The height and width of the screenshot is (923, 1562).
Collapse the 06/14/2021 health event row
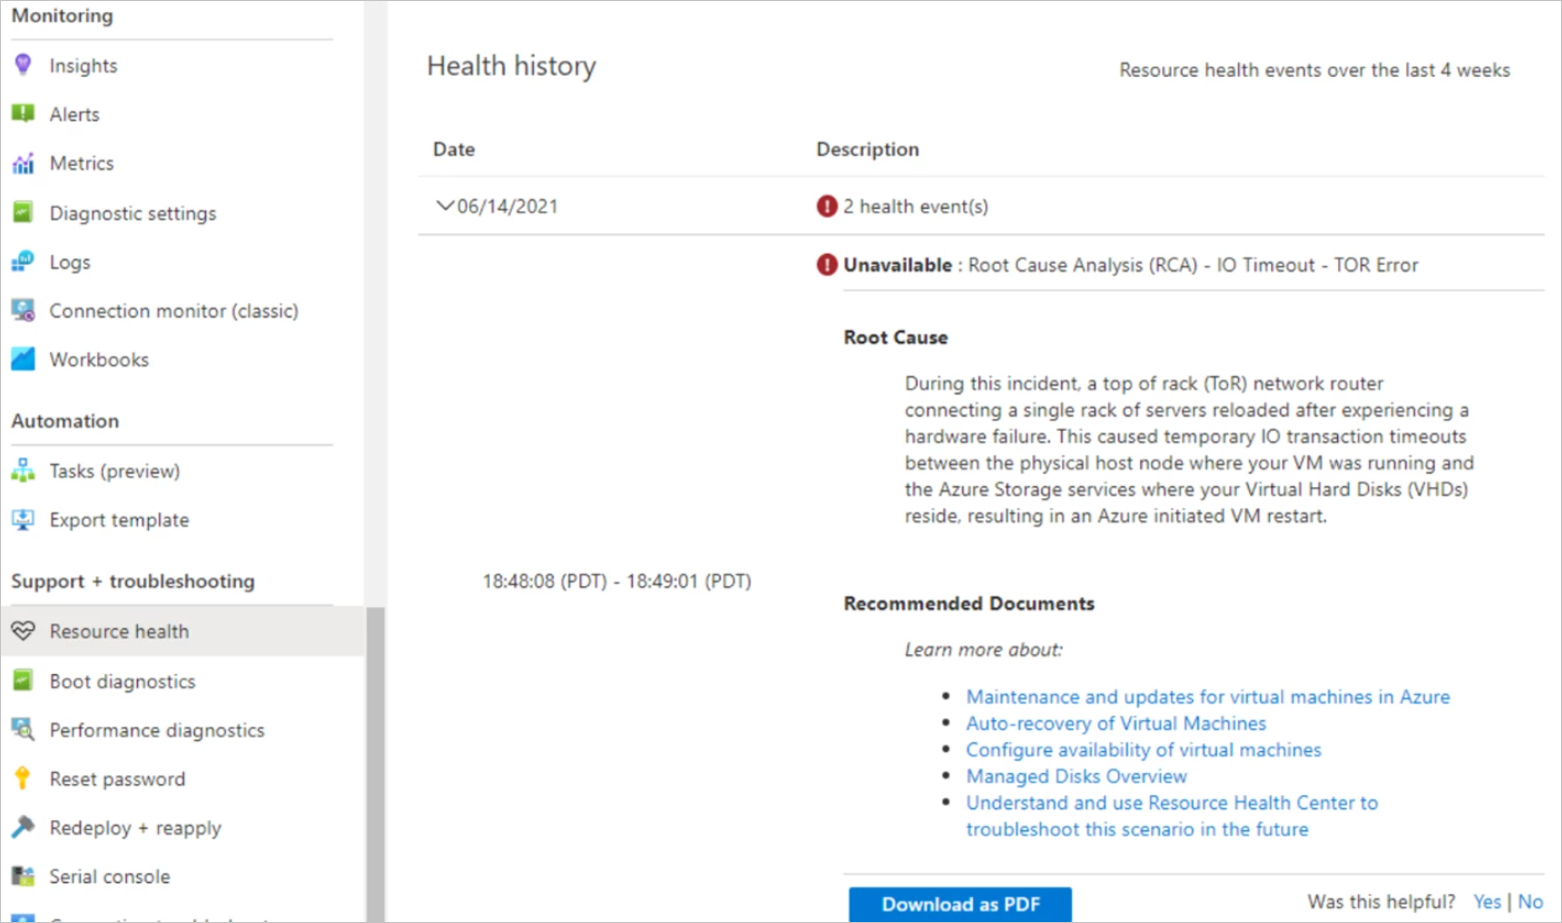click(x=444, y=206)
